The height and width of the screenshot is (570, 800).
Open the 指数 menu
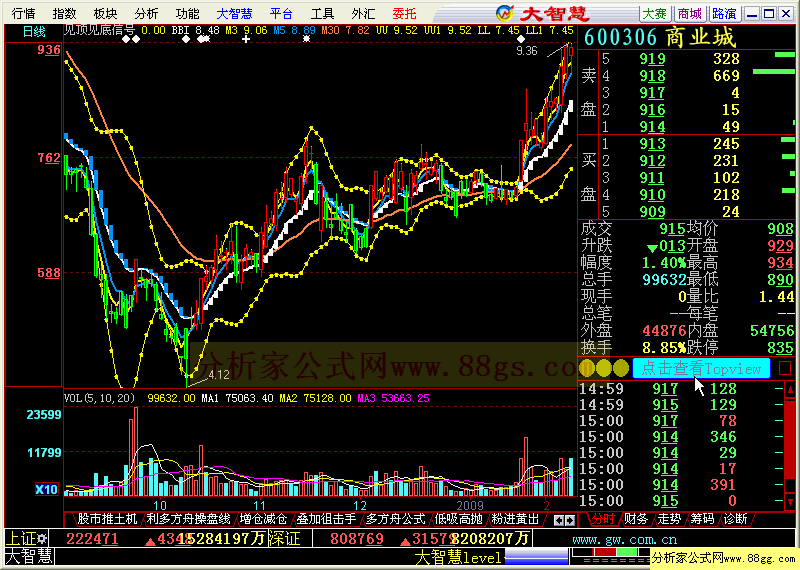pyautogui.click(x=65, y=13)
